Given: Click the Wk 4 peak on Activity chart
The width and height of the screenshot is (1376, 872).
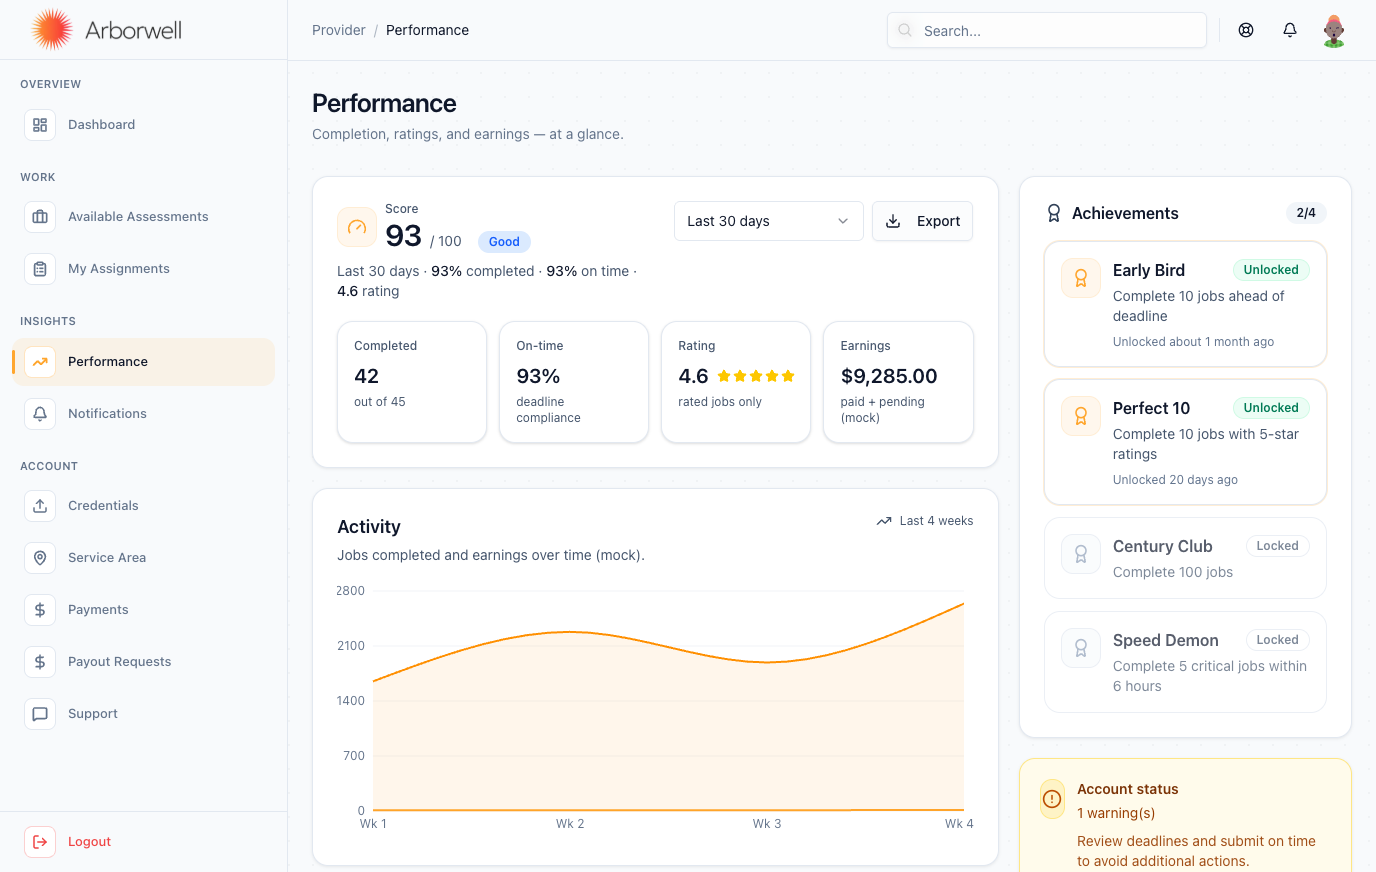Looking at the screenshot, I should [x=963, y=604].
